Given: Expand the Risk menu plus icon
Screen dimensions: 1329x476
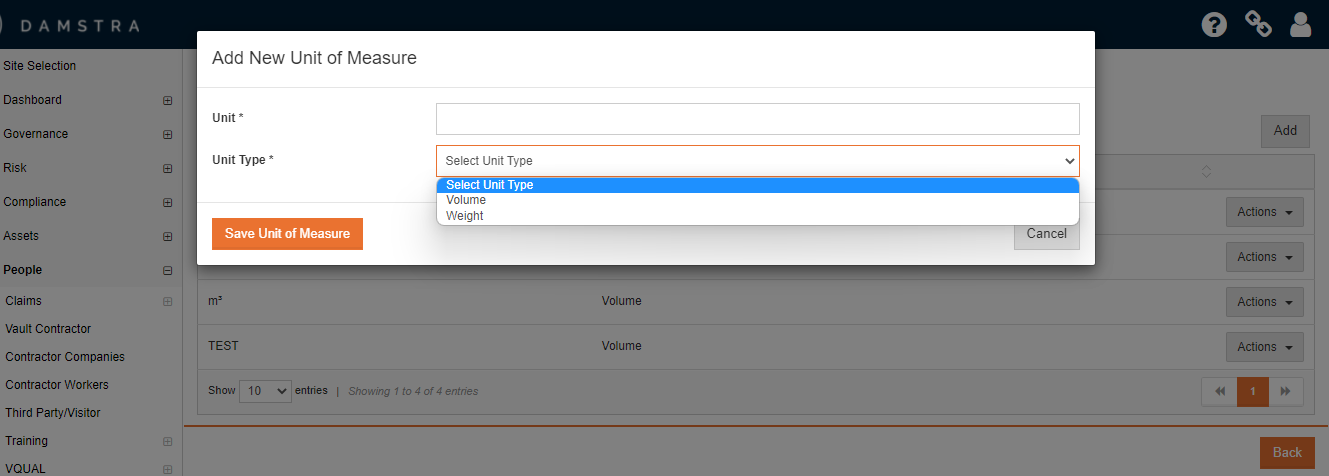Looking at the screenshot, I should point(167,168).
